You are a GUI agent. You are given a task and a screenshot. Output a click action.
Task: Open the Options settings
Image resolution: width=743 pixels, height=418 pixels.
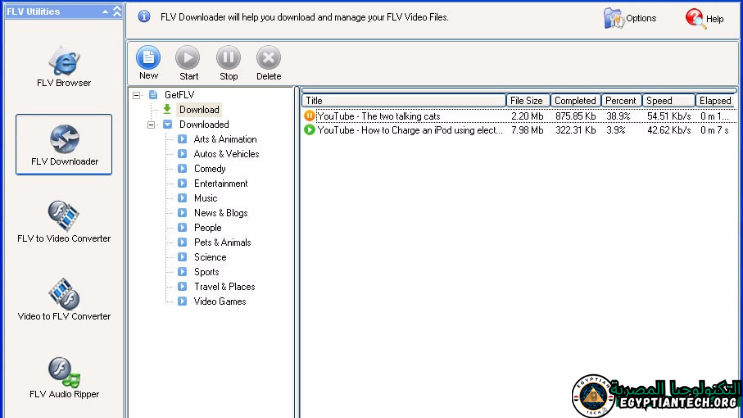coord(630,18)
